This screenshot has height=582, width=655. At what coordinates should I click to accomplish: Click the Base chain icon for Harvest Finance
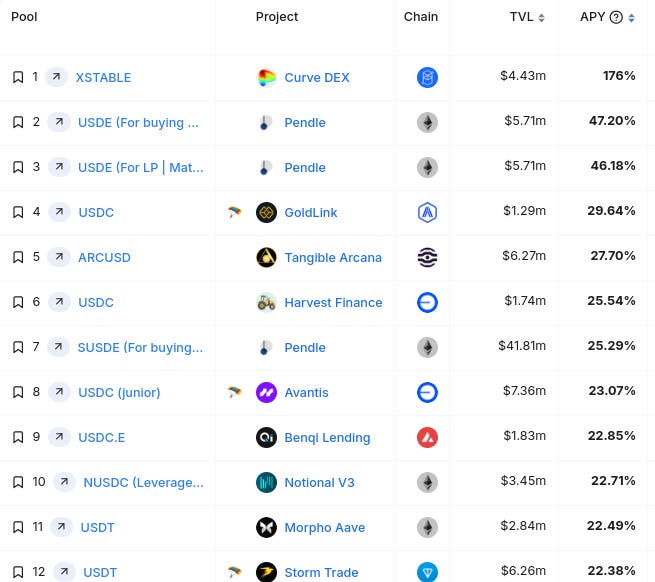coord(427,302)
